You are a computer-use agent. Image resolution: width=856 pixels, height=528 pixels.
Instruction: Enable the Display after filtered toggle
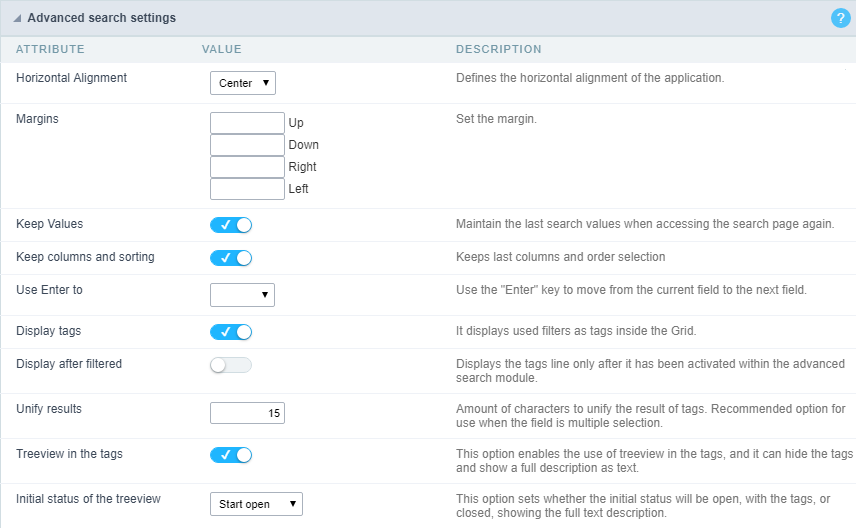point(231,365)
